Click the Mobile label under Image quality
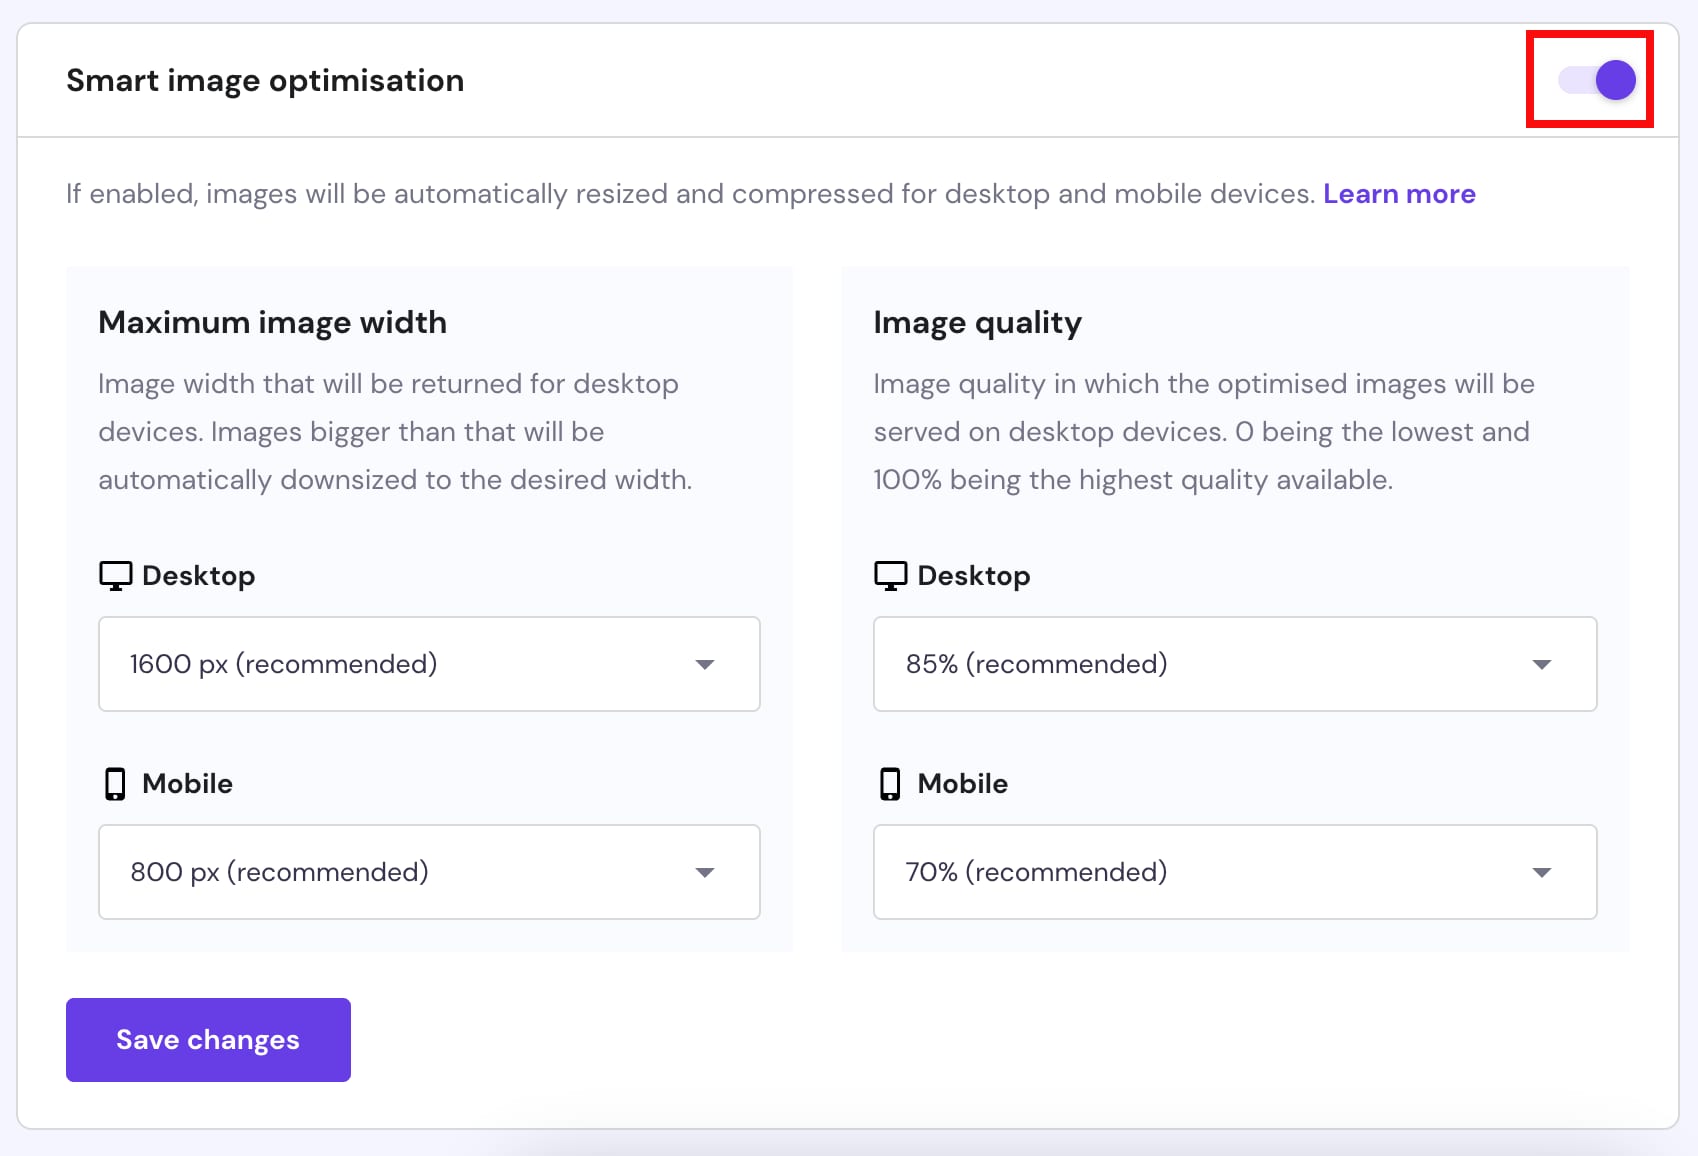Viewport: 1698px width, 1156px height. [962, 784]
